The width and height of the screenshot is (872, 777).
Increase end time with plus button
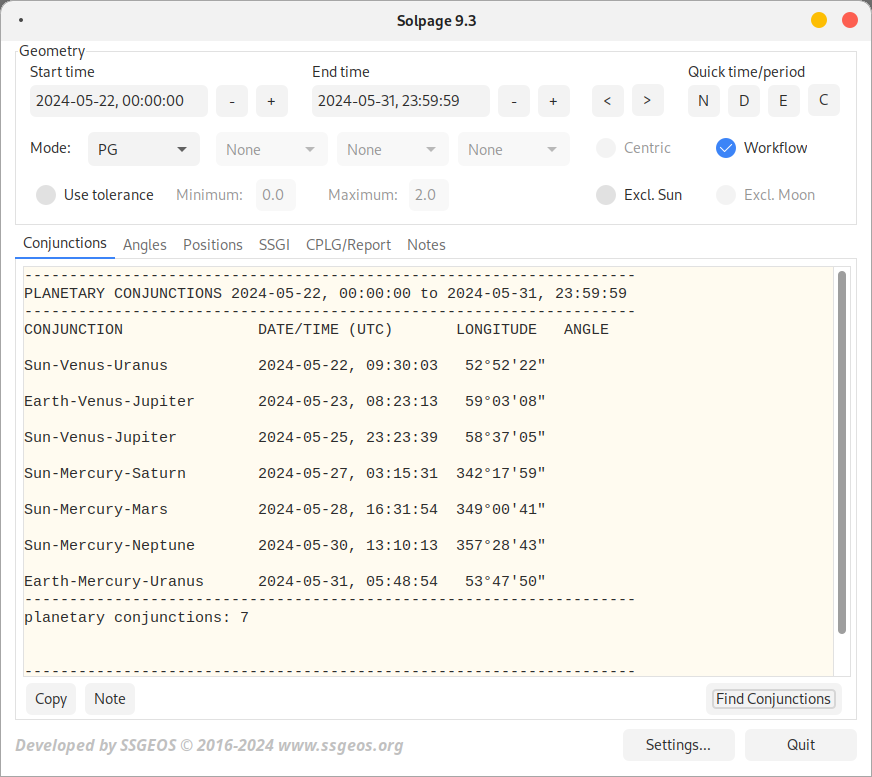point(553,101)
